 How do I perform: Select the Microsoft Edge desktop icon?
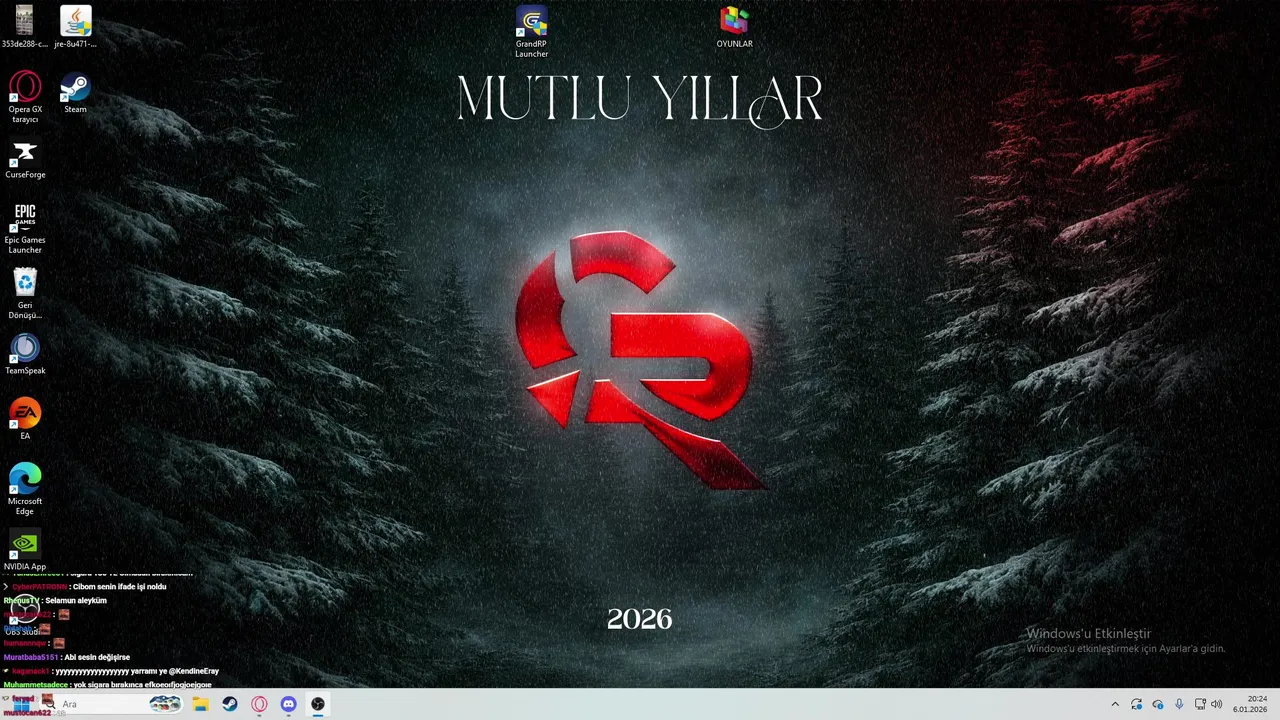click(25, 489)
